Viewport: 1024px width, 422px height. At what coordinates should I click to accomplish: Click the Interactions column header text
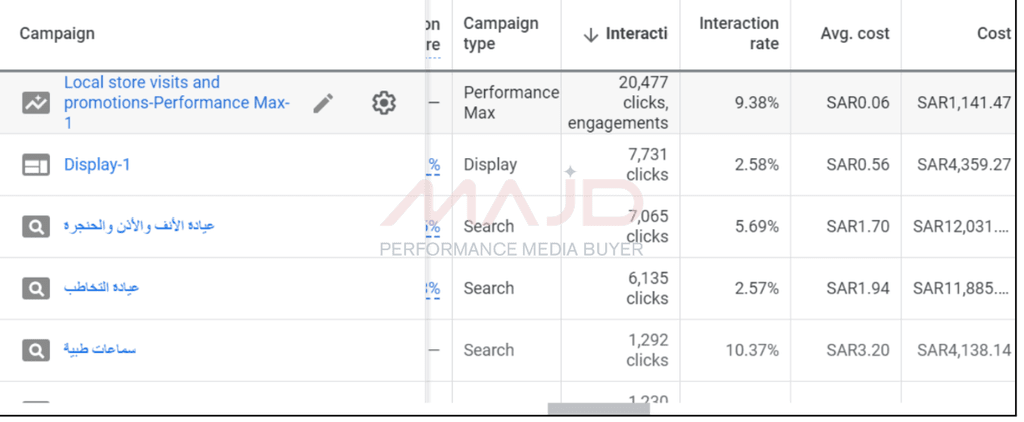[x=636, y=34]
